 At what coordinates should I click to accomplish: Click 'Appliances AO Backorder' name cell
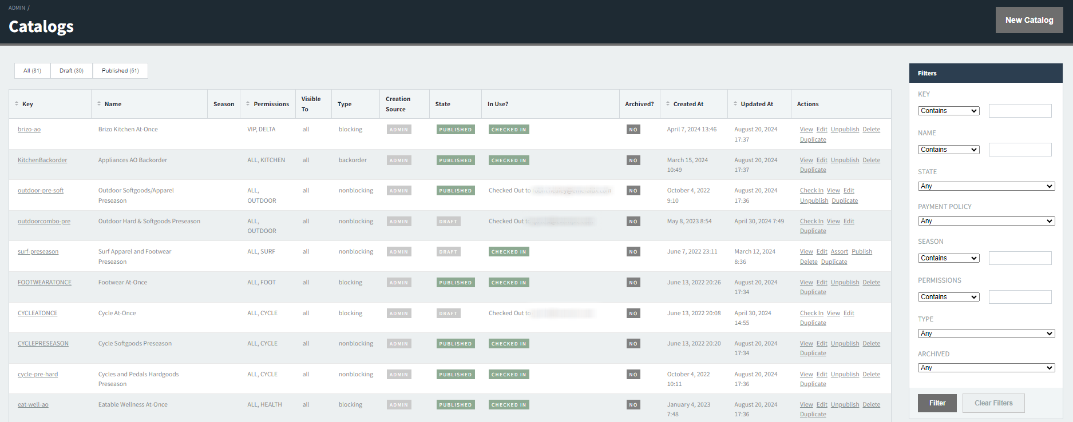click(x=133, y=160)
